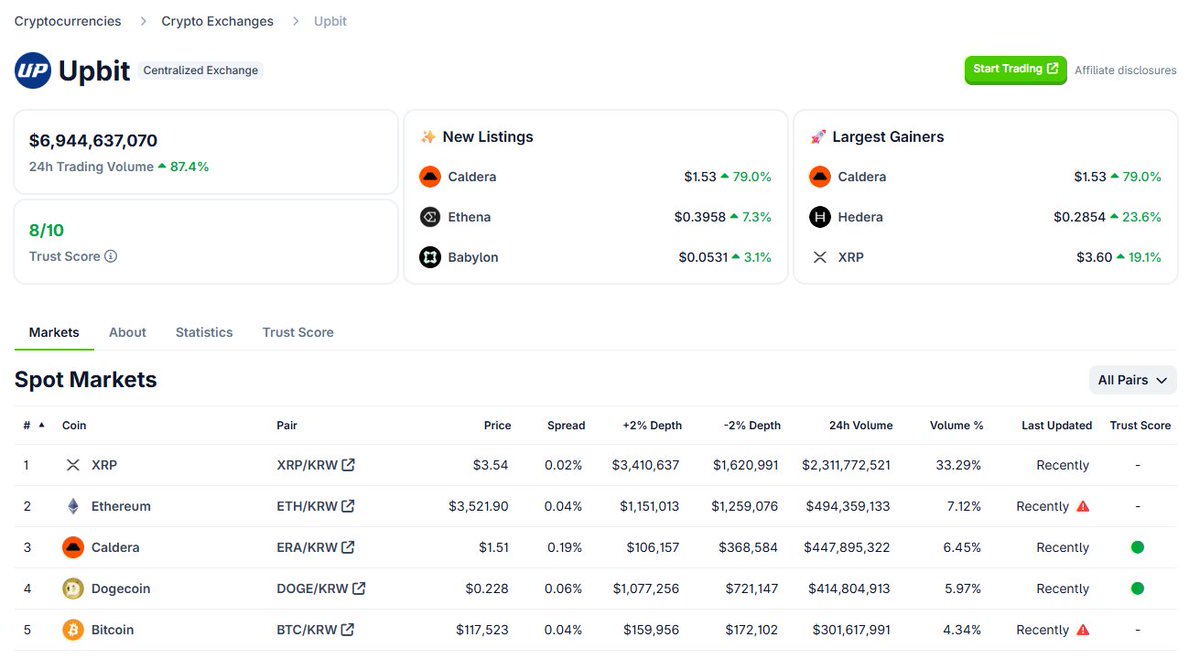
Task: Click warning icon in Ethereum row
Action: coord(1083,506)
